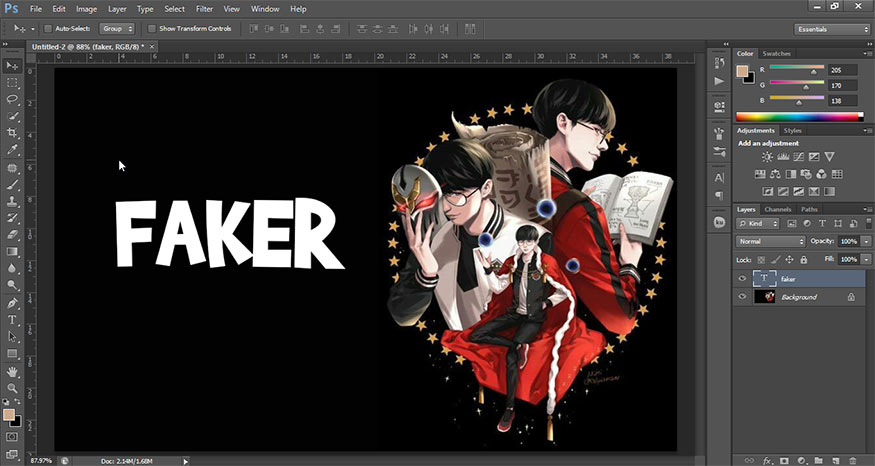Open the Character panel icon
This screenshot has height=466, width=875.
pos(719,178)
